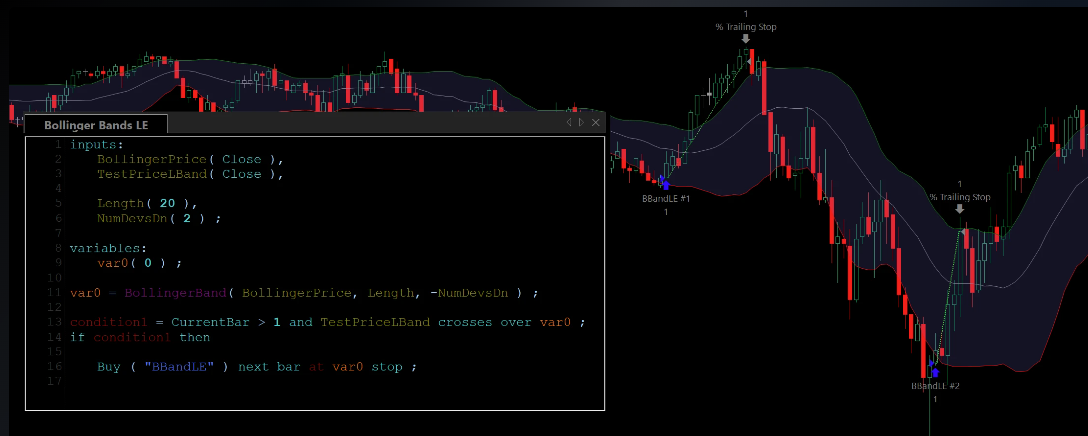
Task: Select the Bollinger Bands LE tab
Action: [96, 125]
